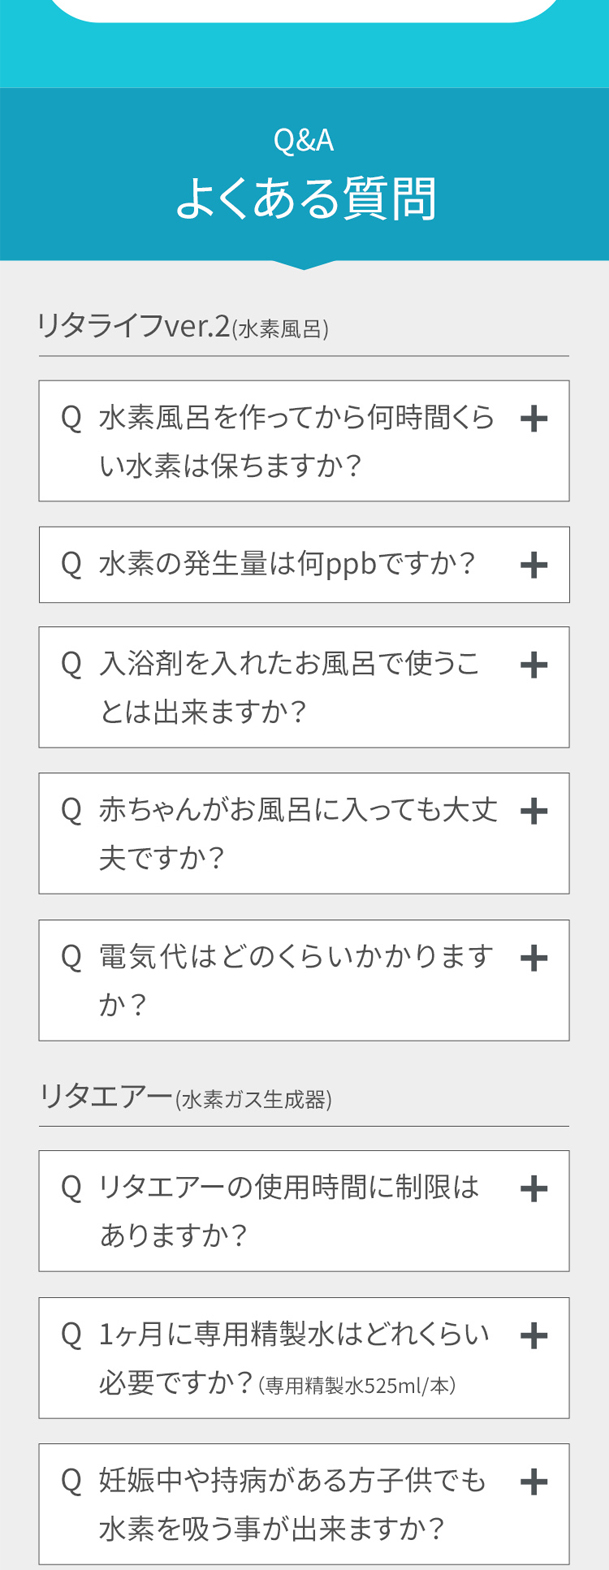The image size is (609, 1570).
Task: Click plus icon next to 電気代 question
Action: click(534, 958)
